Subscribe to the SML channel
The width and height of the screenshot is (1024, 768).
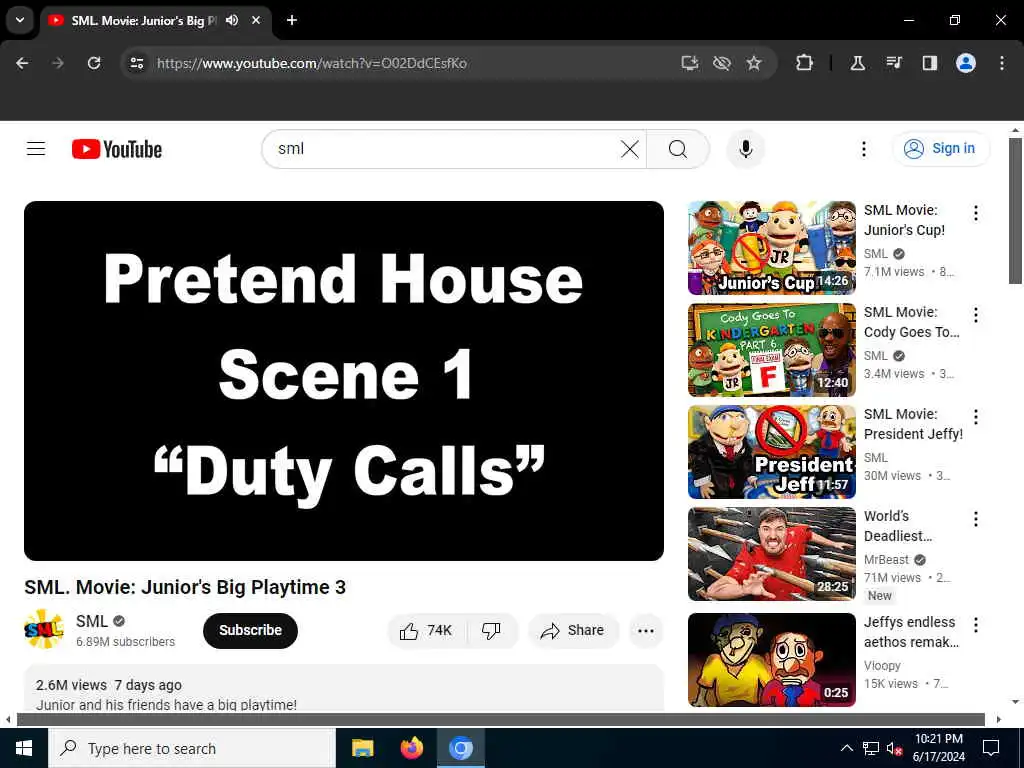tap(250, 630)
